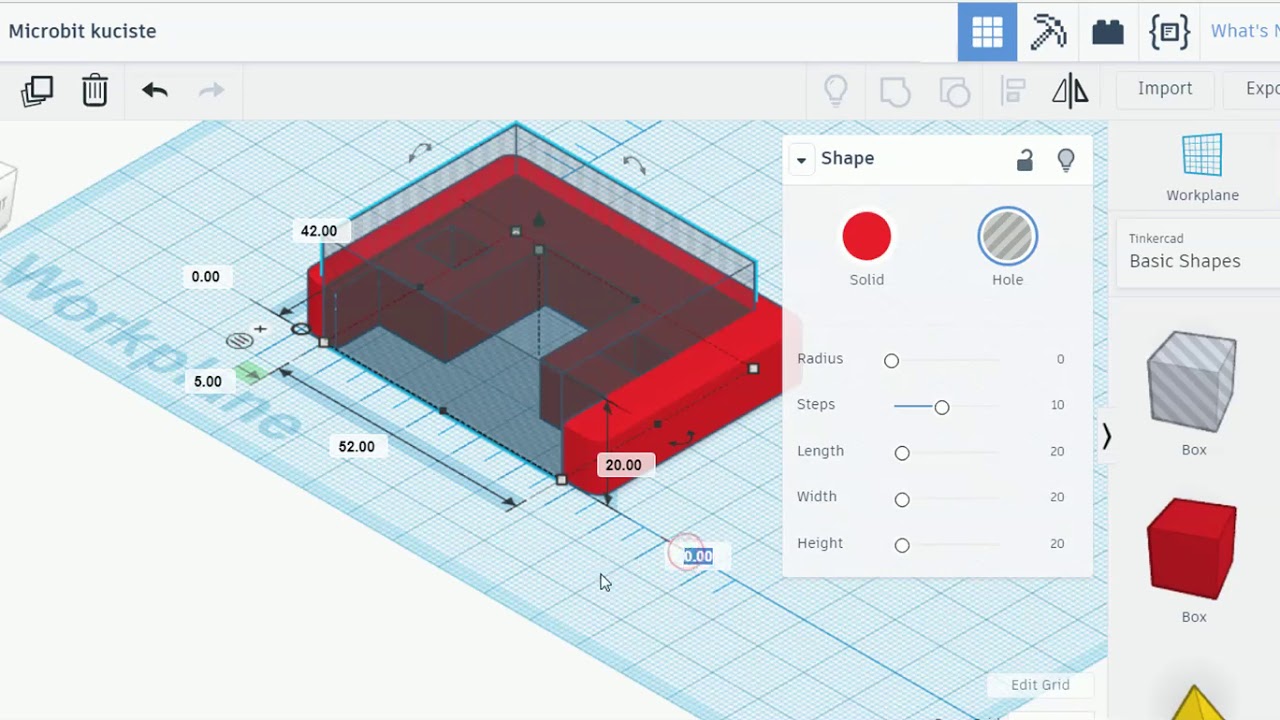1280x720 pixels.
Task: Undo the last action
Action: (154, 90)
